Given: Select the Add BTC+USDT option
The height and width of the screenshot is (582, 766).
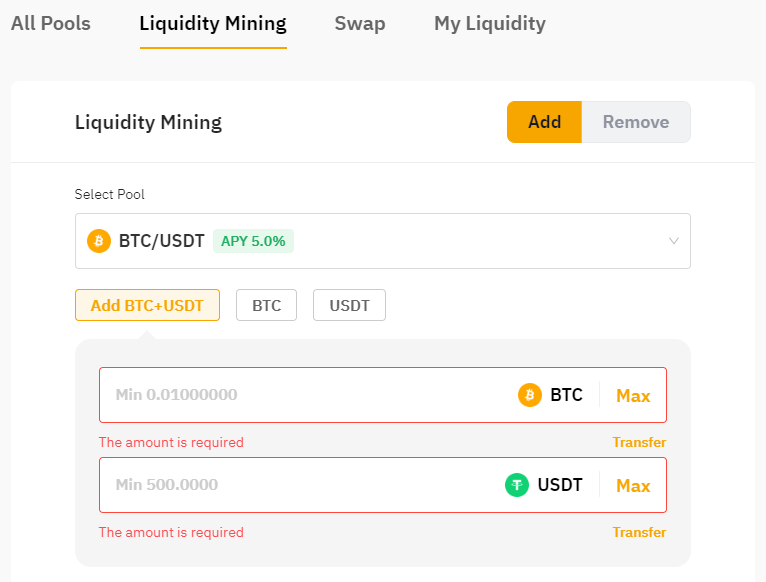Looking at the screenshot, I should 147,306.
